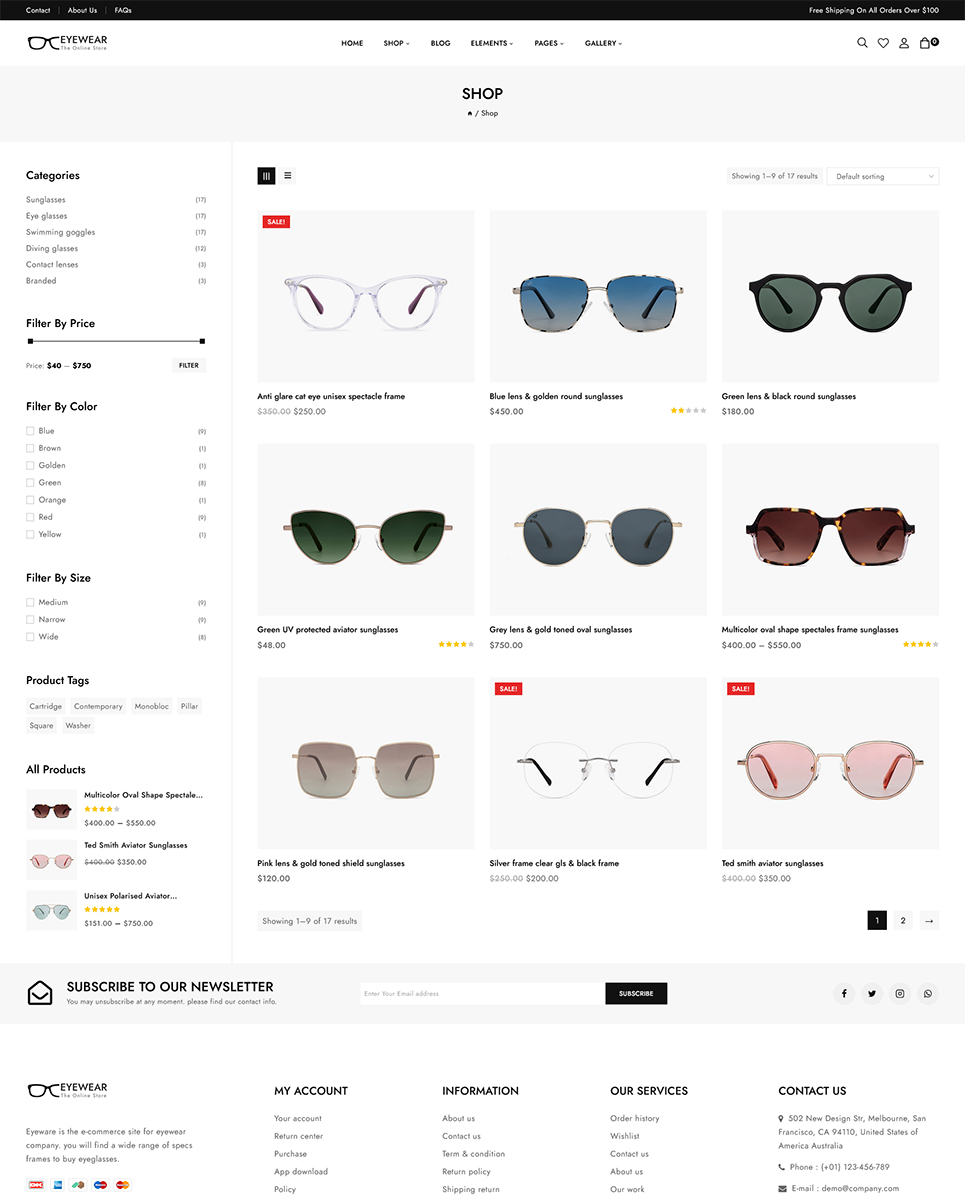965x1200 pixels.
Task: Open the Instagram social icon
Action: pyautogui.click(x=900, y=993)
